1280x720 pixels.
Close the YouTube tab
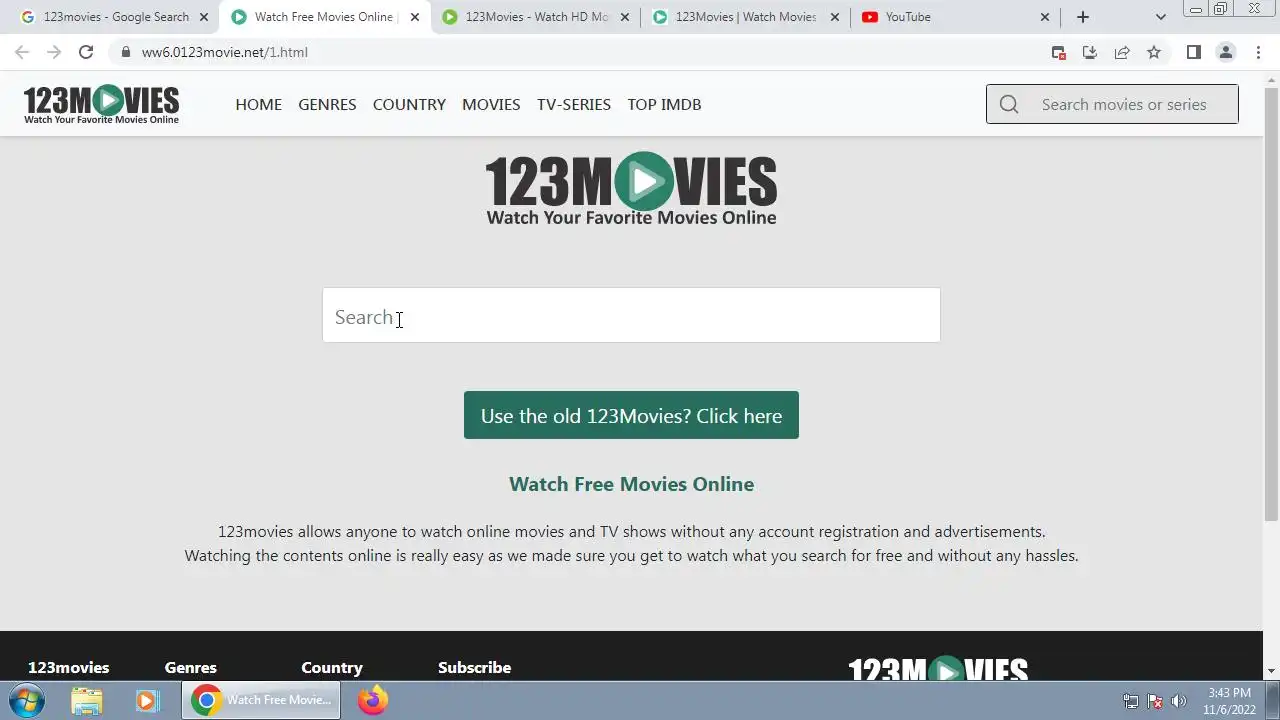[1045, 17]
